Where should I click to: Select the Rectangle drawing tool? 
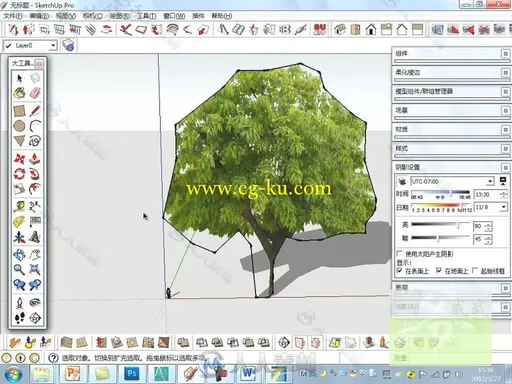pos(19,110)
